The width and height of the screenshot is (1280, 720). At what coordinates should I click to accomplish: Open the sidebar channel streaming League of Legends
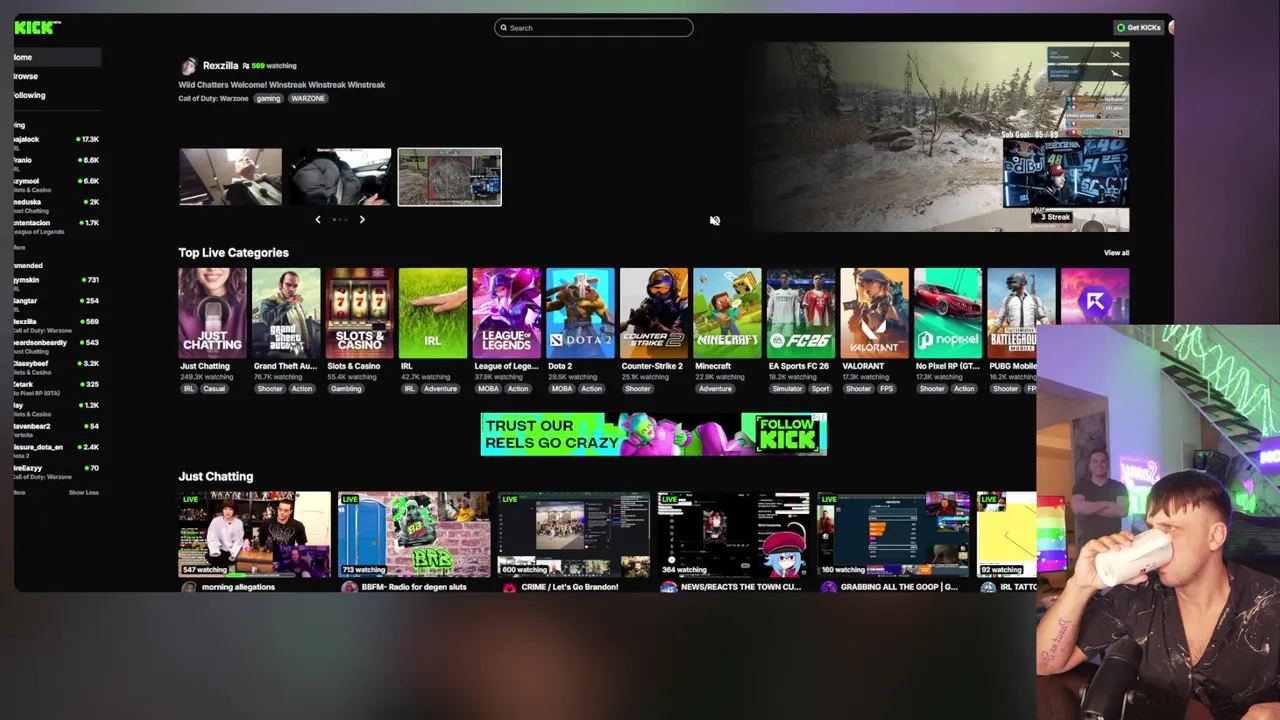[57, 226]
